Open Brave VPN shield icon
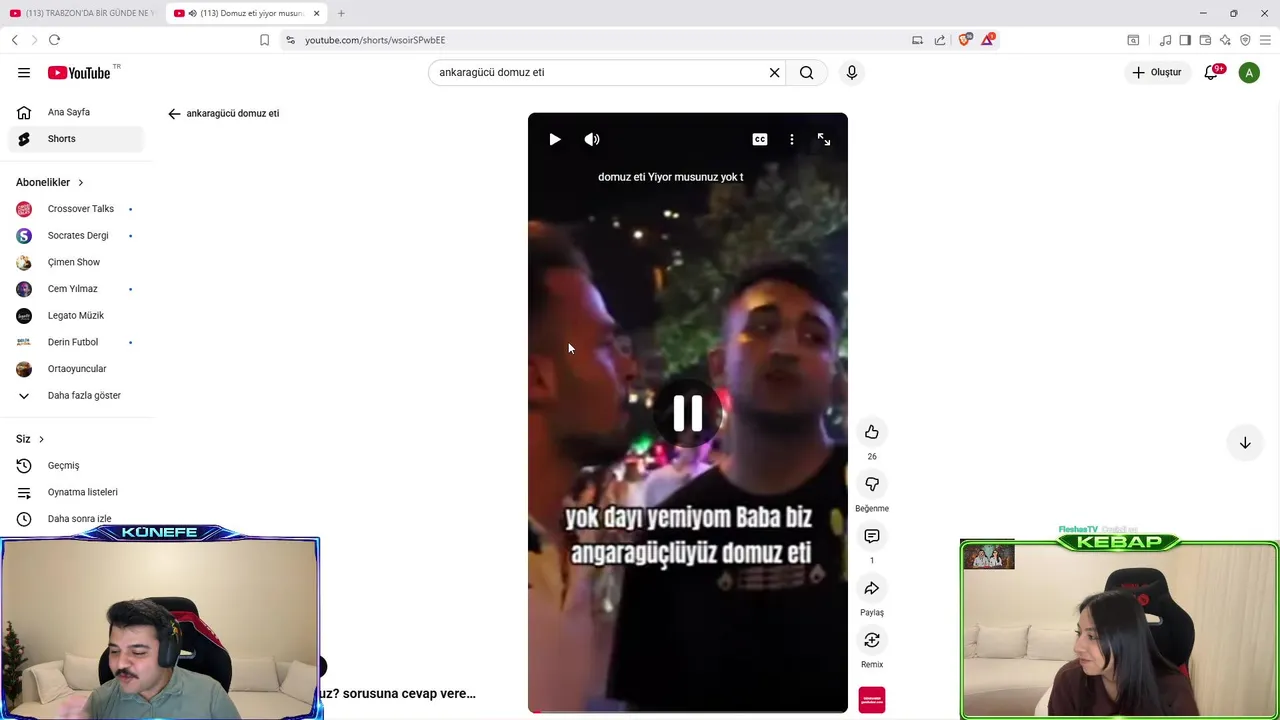 tap(1245, 40)
